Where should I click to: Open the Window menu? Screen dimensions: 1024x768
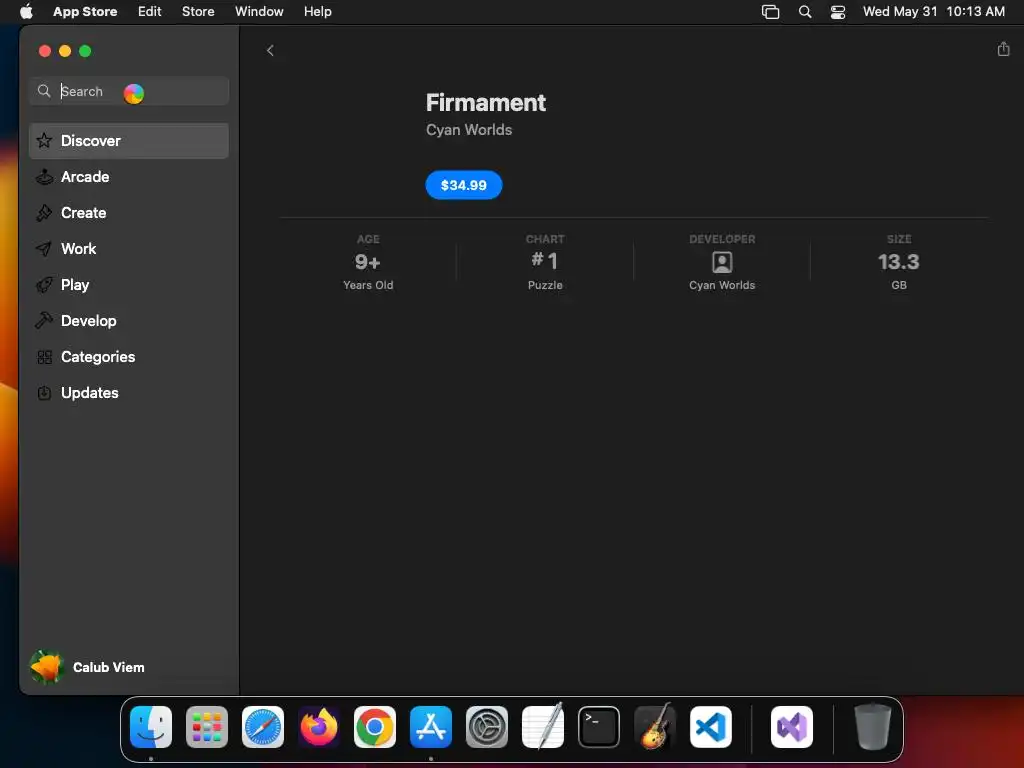(259, 11)
